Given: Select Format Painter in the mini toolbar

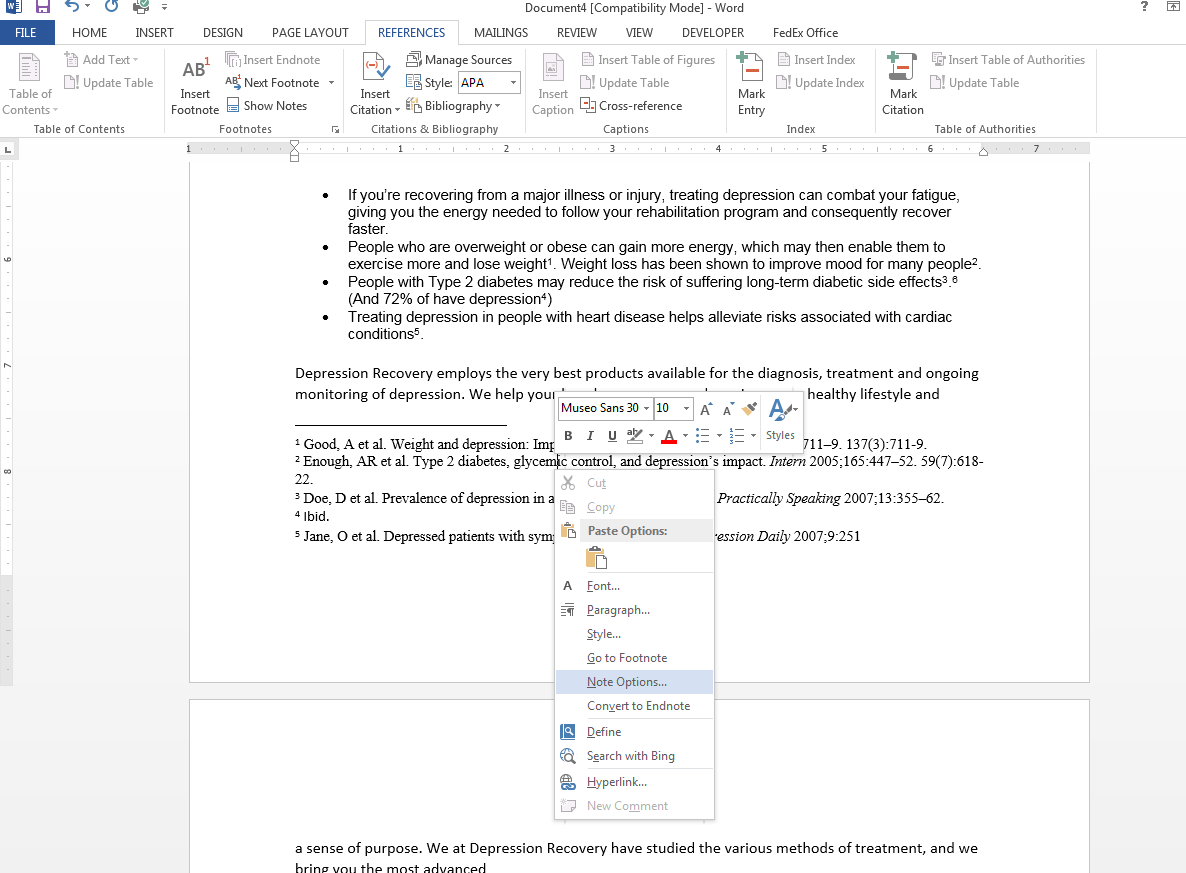Looking at the screenshot, I should click(x=749, y=408).
